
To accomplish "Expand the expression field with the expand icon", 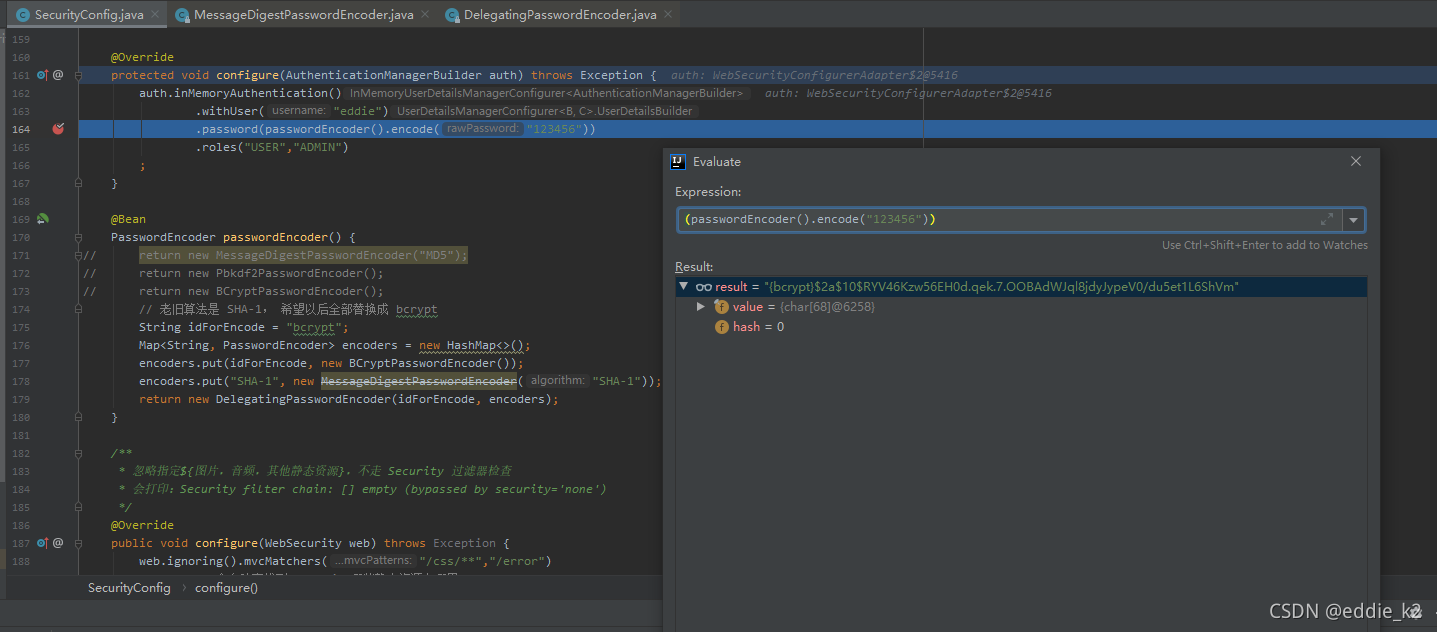I will coord(1327,219).
